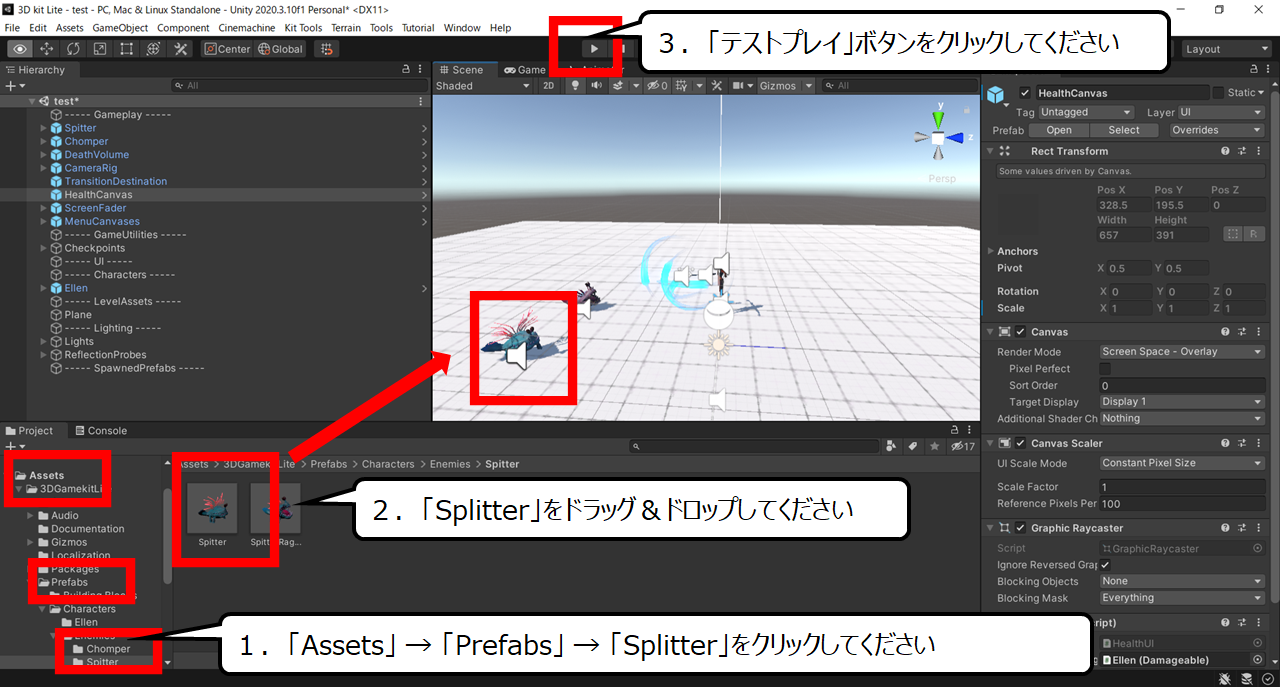The image size is (1280, 687).
Task: Open the Layer dropdown showing UI
Action: [1221, 112]
